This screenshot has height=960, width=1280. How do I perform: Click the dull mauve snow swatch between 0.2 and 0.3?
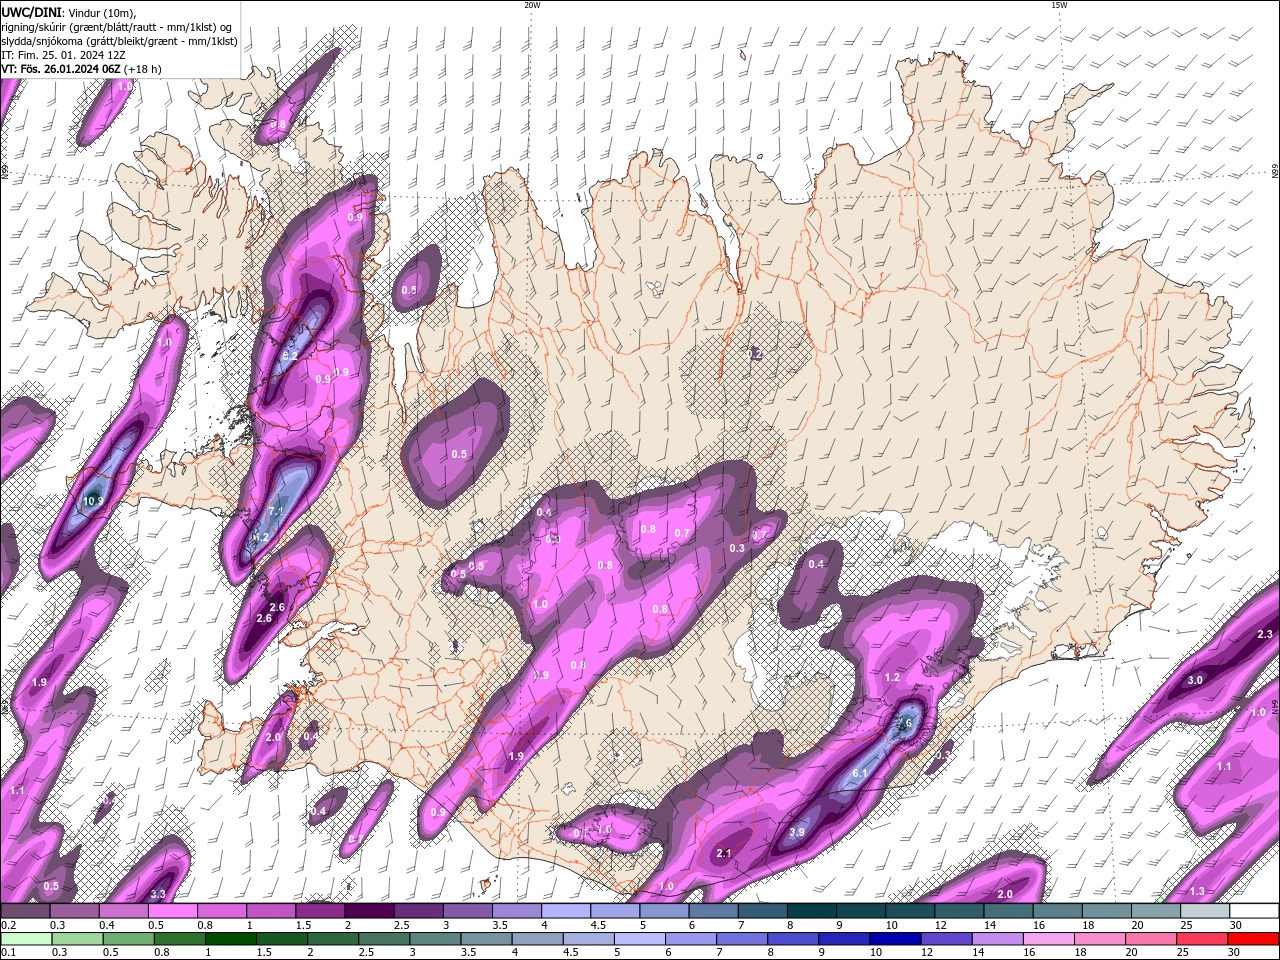tap(26, 911)
